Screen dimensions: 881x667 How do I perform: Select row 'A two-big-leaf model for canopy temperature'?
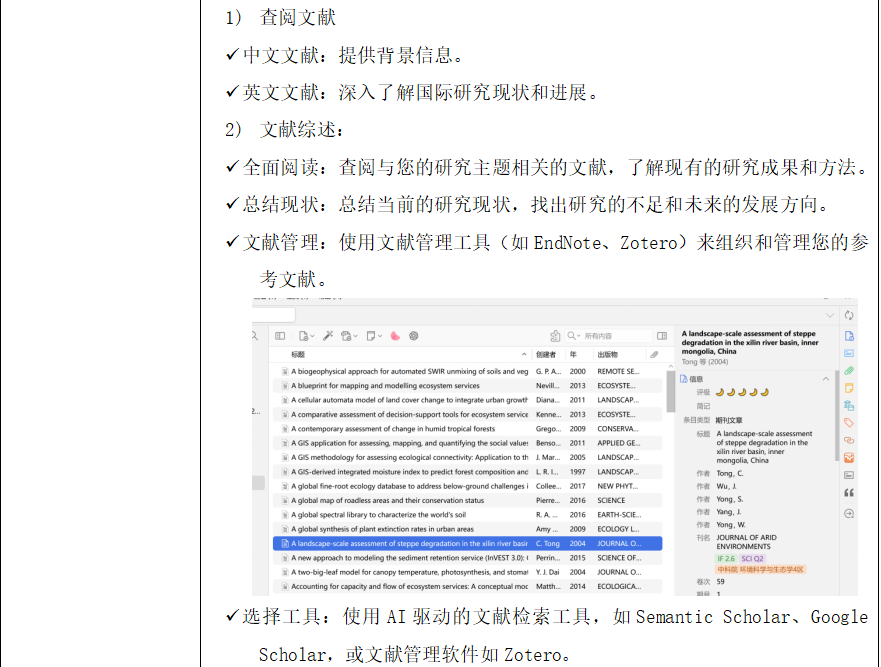(467, 572)
